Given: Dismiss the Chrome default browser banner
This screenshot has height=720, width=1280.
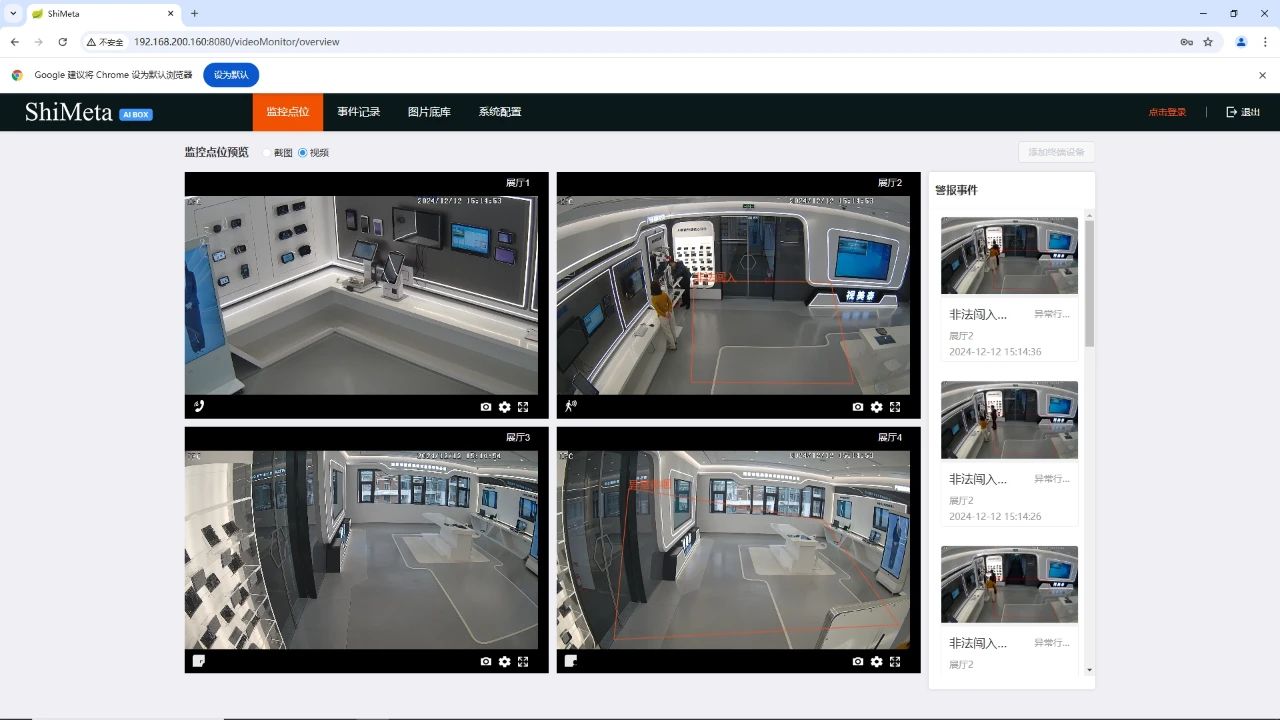Looking at the screenshot, I should click(1262, 75).
